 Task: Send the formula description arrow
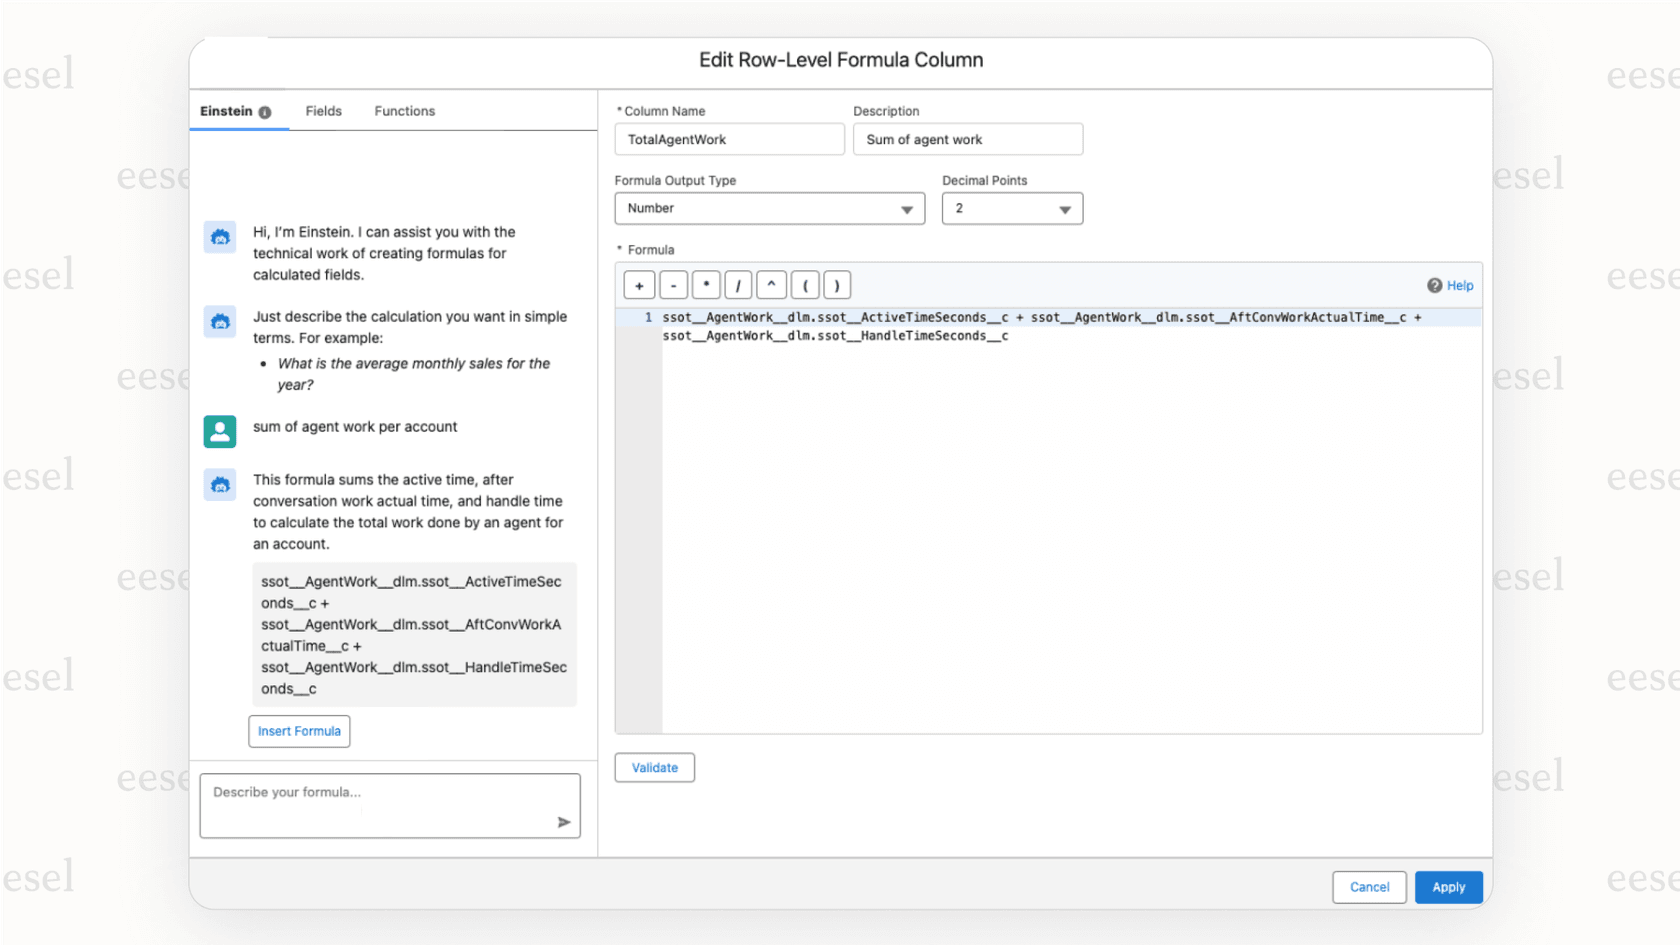564,822
